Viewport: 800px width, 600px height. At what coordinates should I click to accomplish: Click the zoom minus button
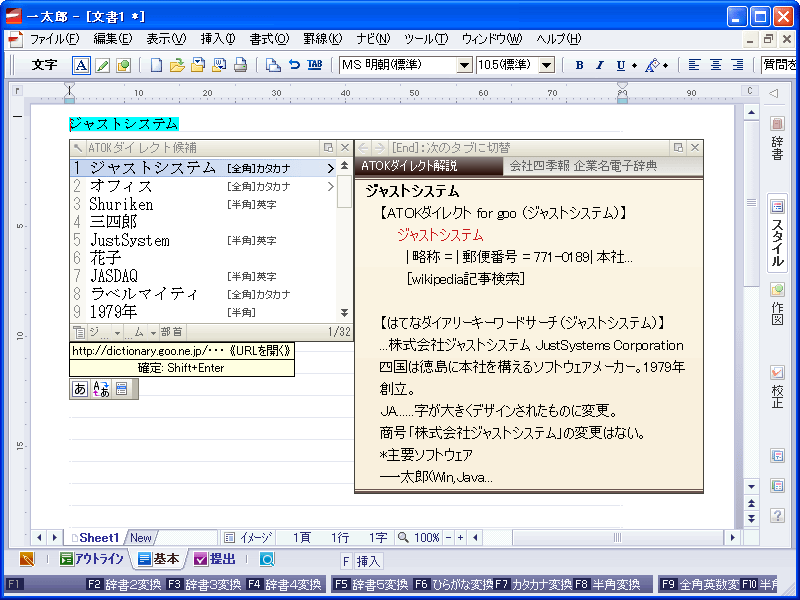point(448,537)
